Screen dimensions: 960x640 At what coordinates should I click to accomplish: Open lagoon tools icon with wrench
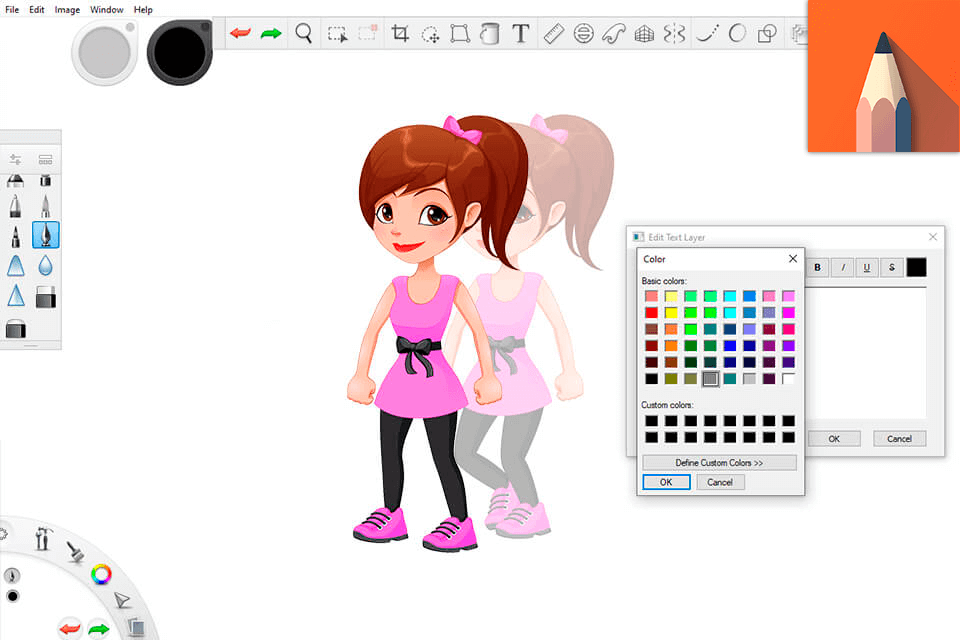coord(42,538)
